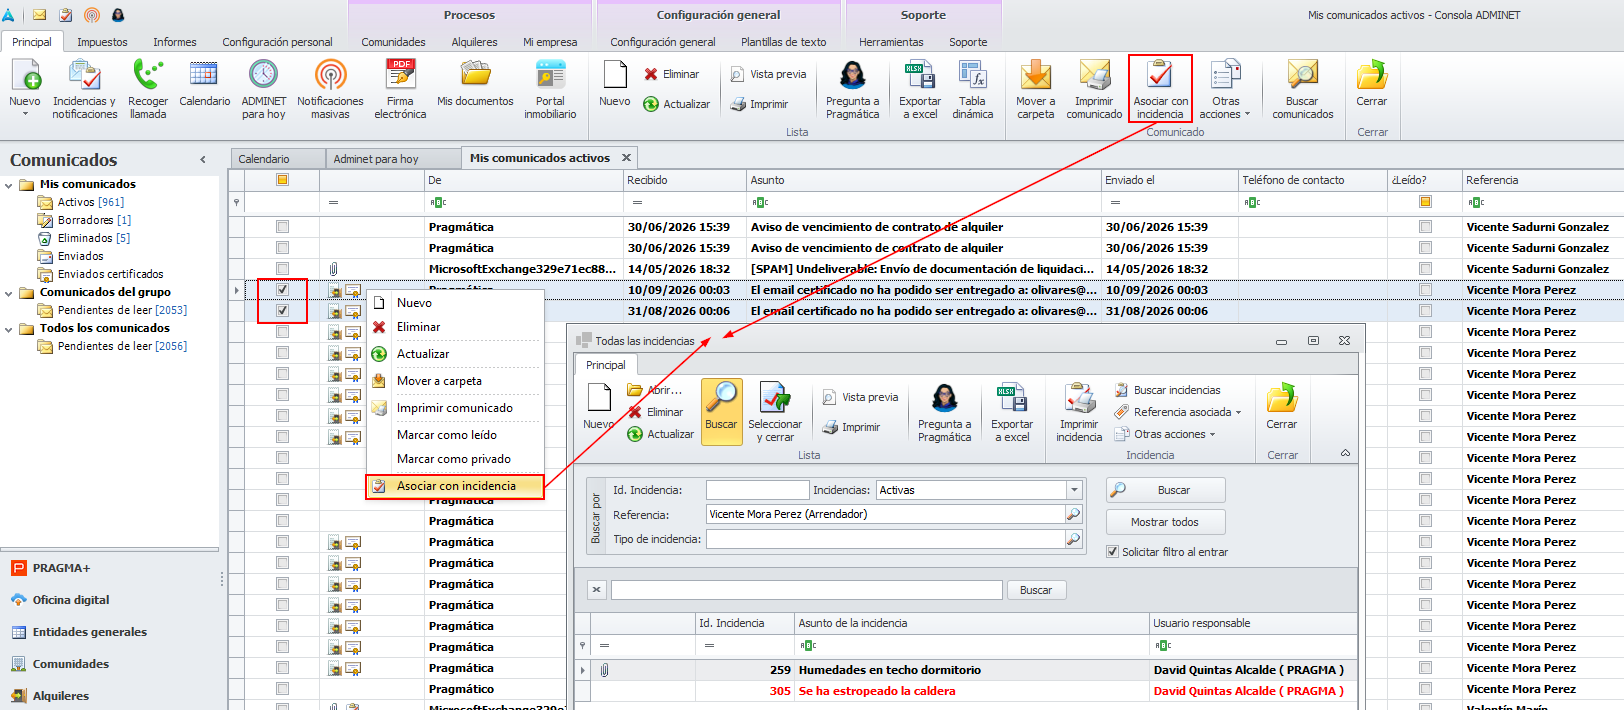Screen dimensions: 1624x710
Task: Switch to the Impuestos ribbon tab
Action: point(102,42)
